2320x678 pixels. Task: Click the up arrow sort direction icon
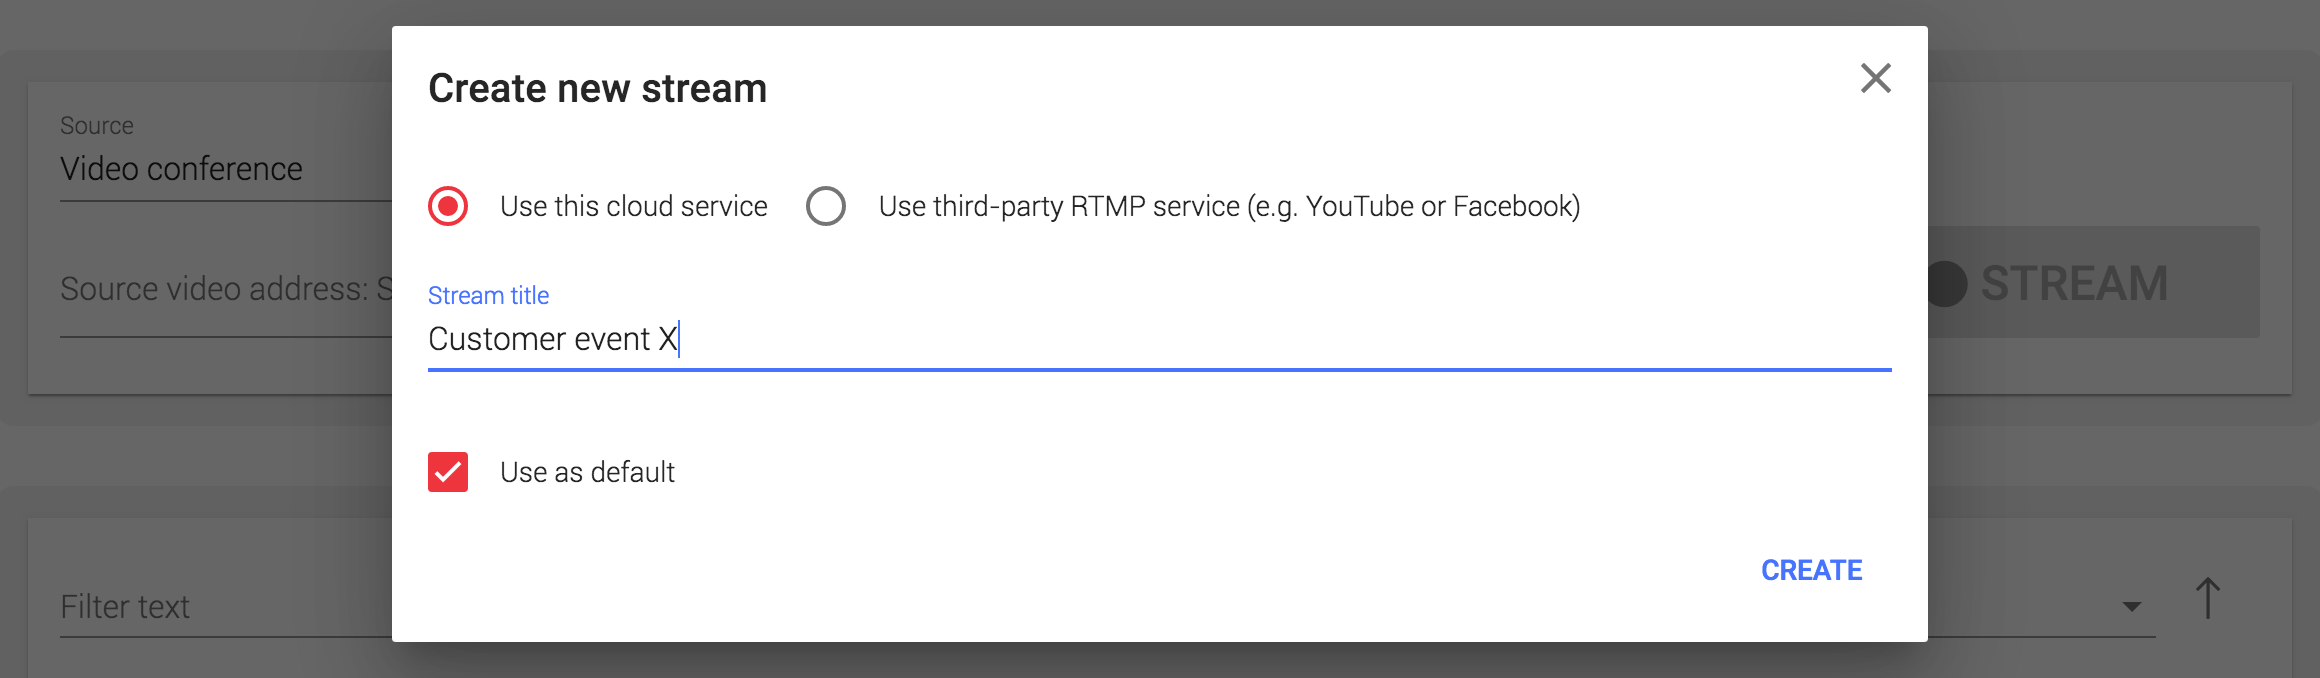[x=2208, y=598]
